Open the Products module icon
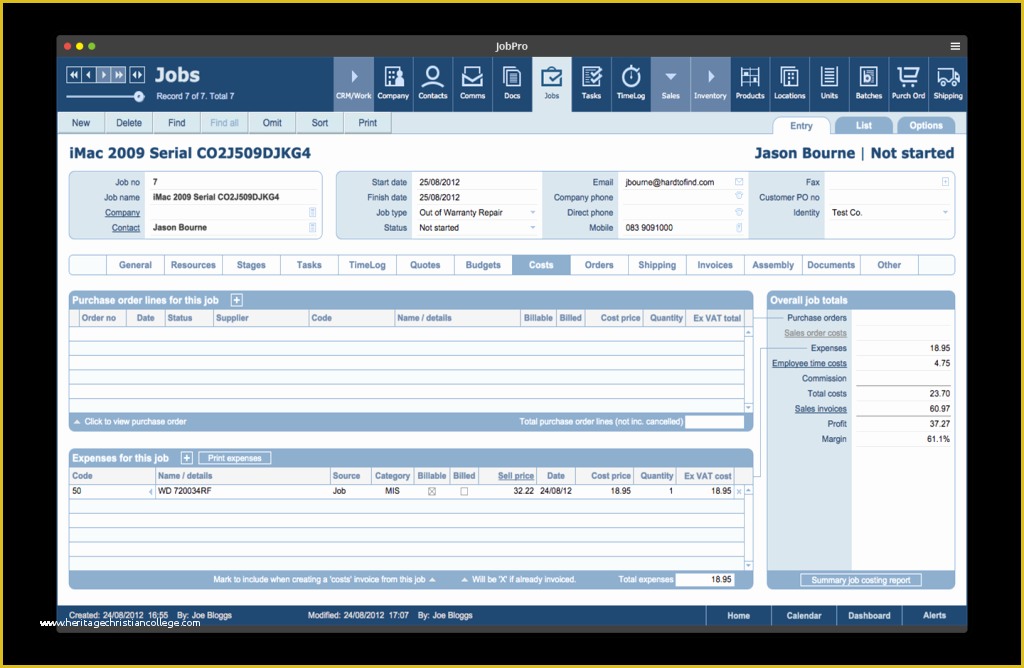Image resolution: width=1024 pixels, height=668 pixels. [x=750, y=84]
